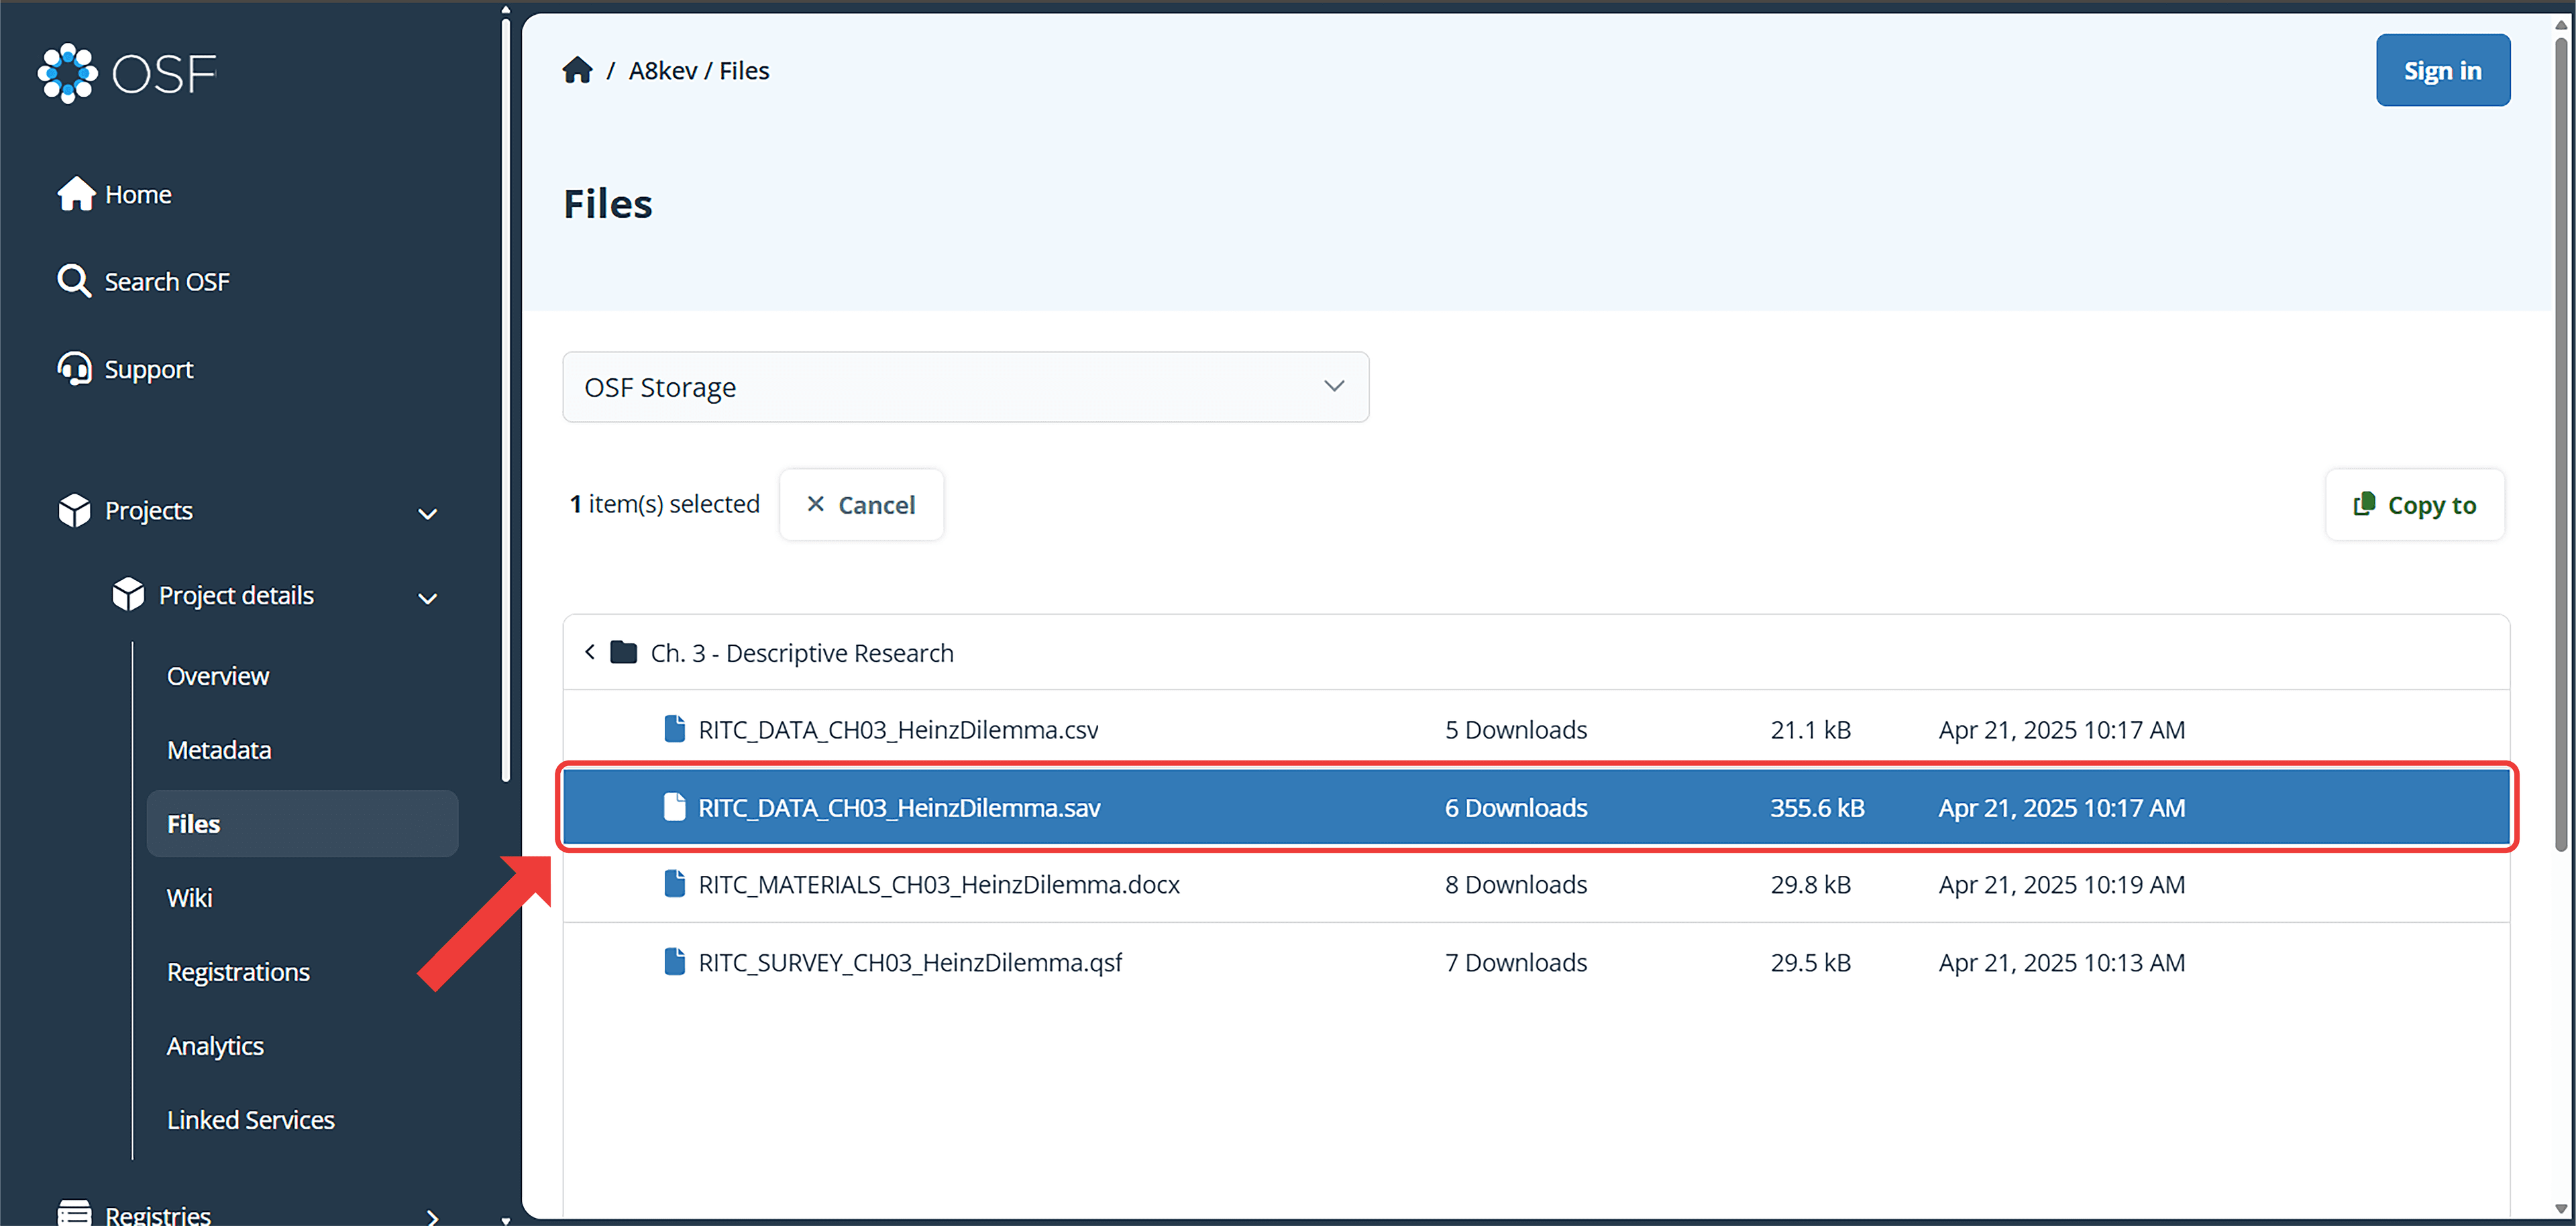The height and width of the screenshot is (1226, 2576).
Task: Click the '1 item(s) selected' text
Action: click(664, 504)
